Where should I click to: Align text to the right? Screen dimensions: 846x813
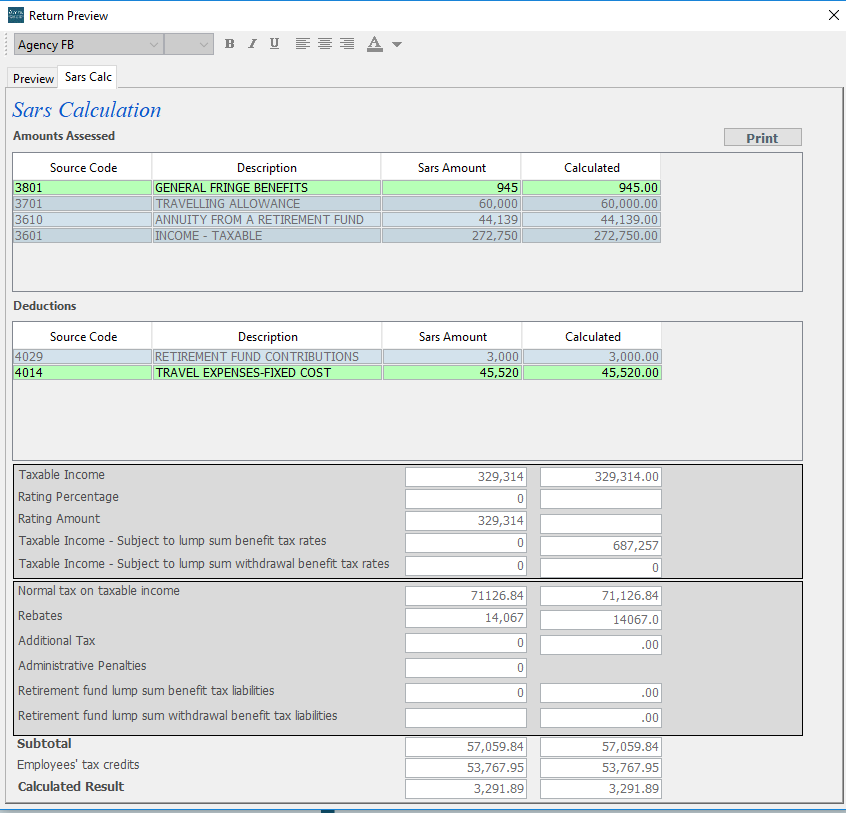[x=347, y=44]
